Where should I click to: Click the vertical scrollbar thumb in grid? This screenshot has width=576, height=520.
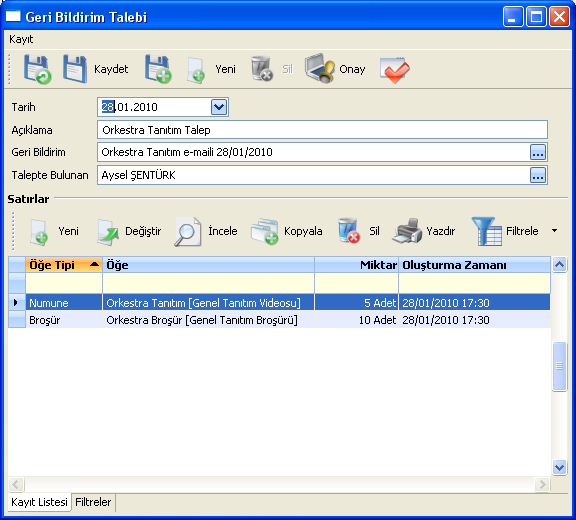[559, 366]
